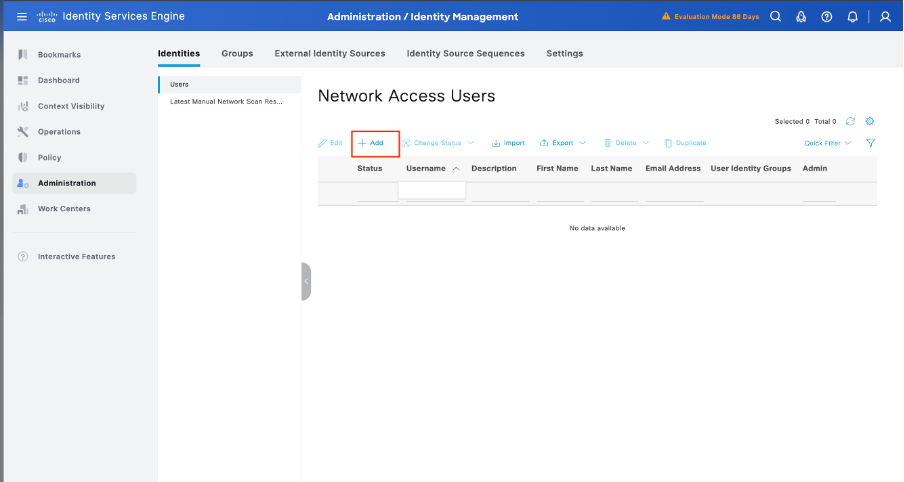Refresh the Network Access Users table

coord(850,121)
